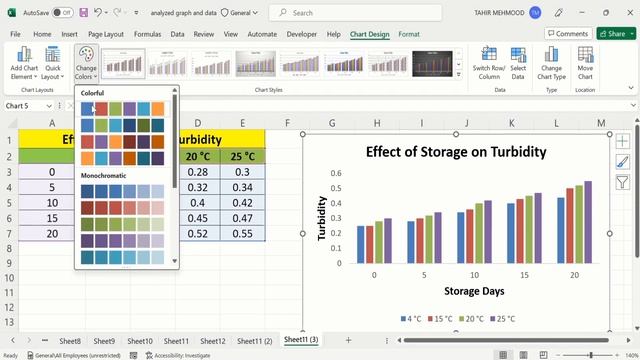Click the Storage Days axis title
Image resolution: width=640 pixels, height=360 pixels.
coord(474,291)
